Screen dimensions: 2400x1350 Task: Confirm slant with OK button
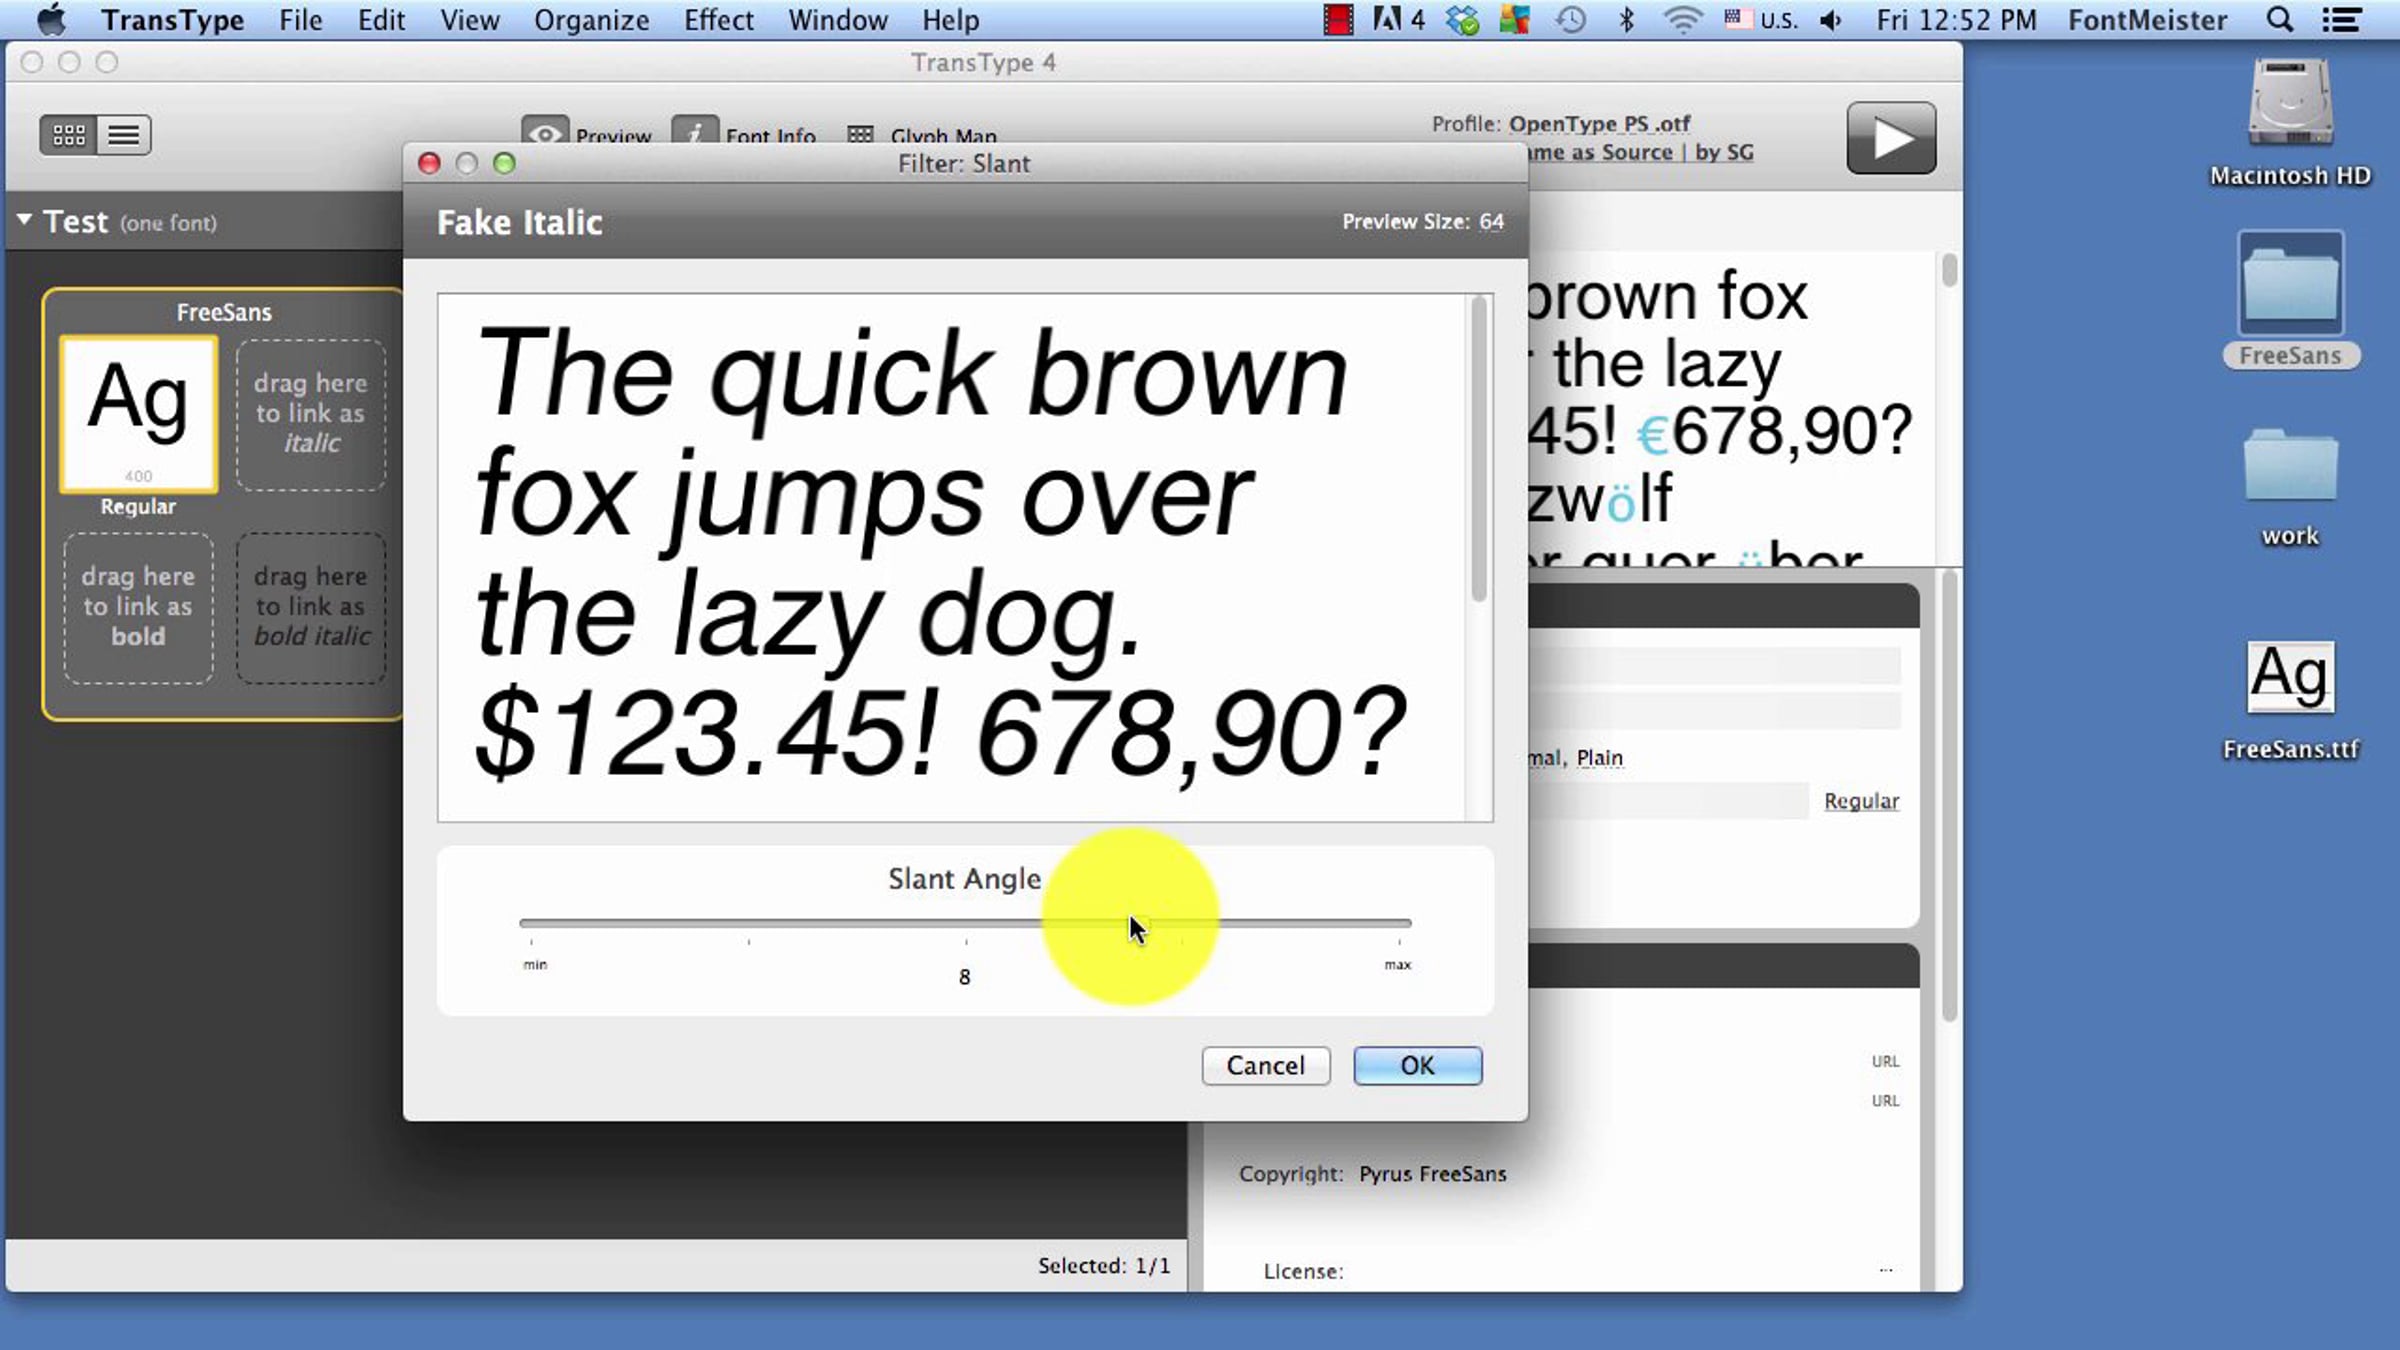point(1418,1065)
